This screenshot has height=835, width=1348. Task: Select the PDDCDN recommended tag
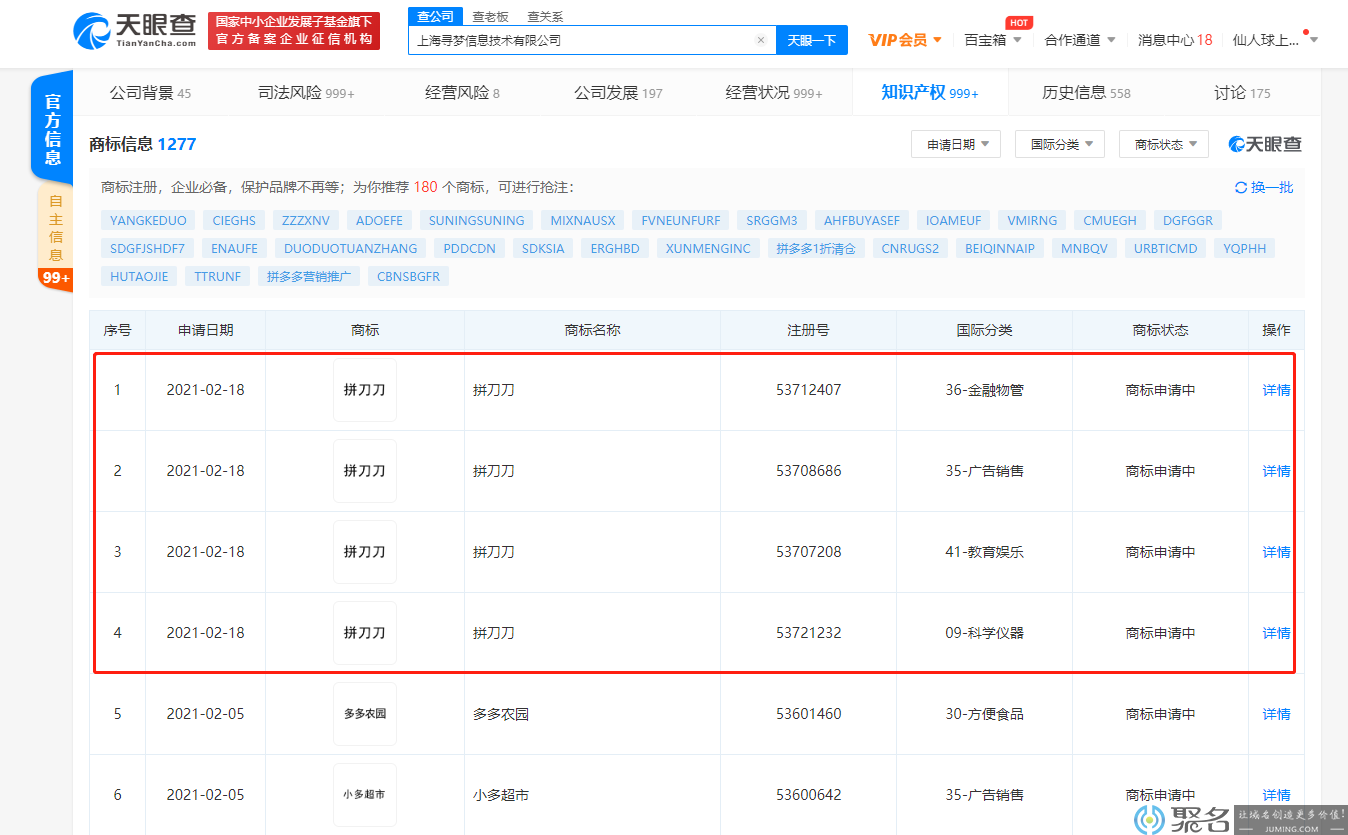pos(470,249)
